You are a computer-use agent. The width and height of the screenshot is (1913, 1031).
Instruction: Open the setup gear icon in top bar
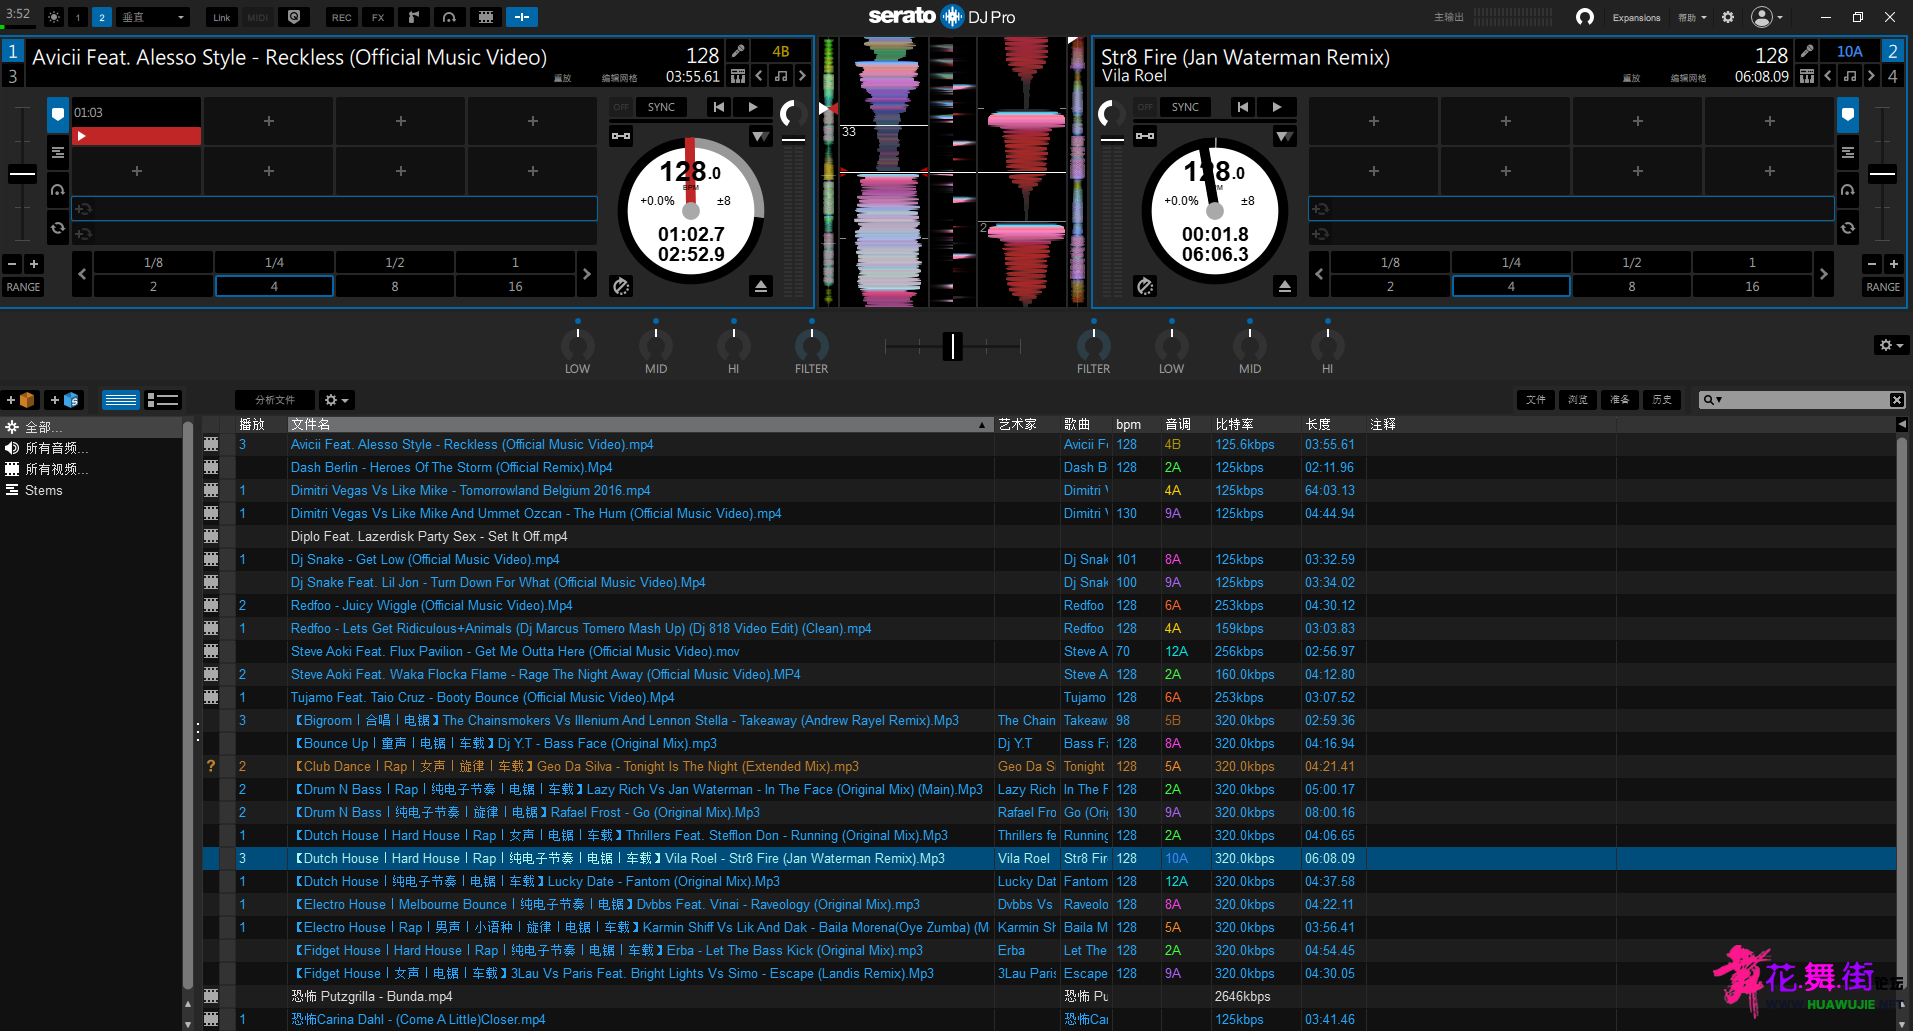tap(1728, 17)
